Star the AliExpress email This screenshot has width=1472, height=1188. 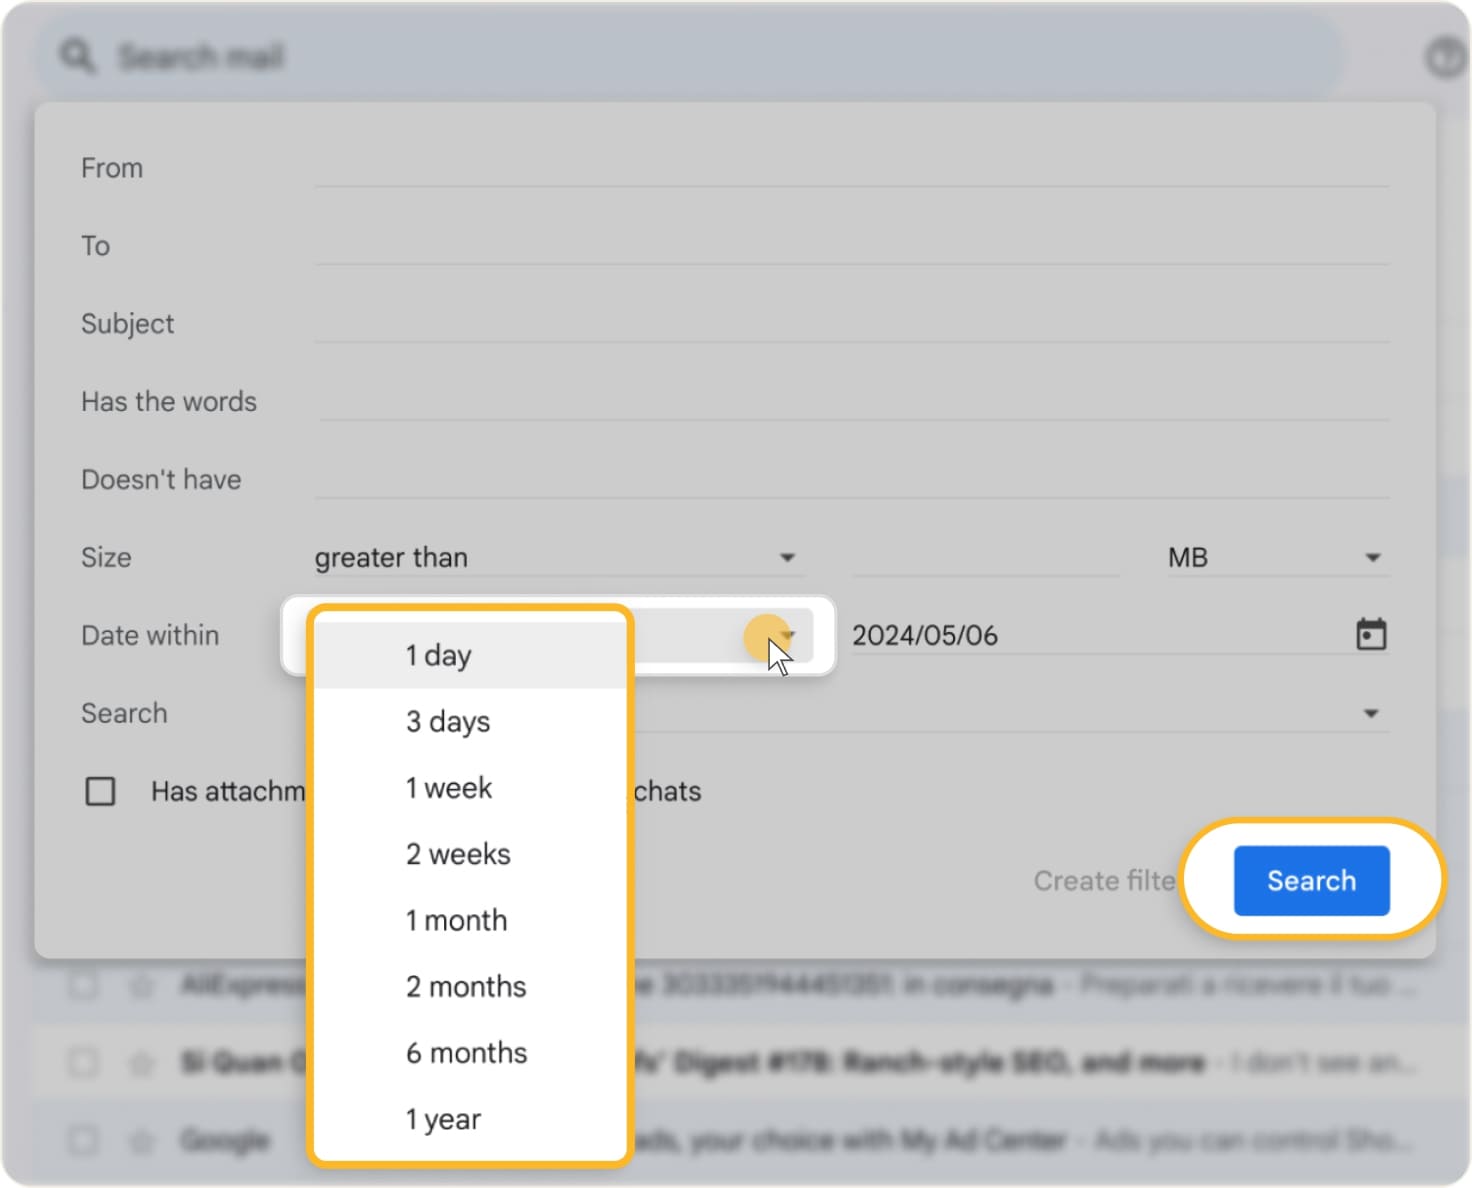[x=140, y=985]
